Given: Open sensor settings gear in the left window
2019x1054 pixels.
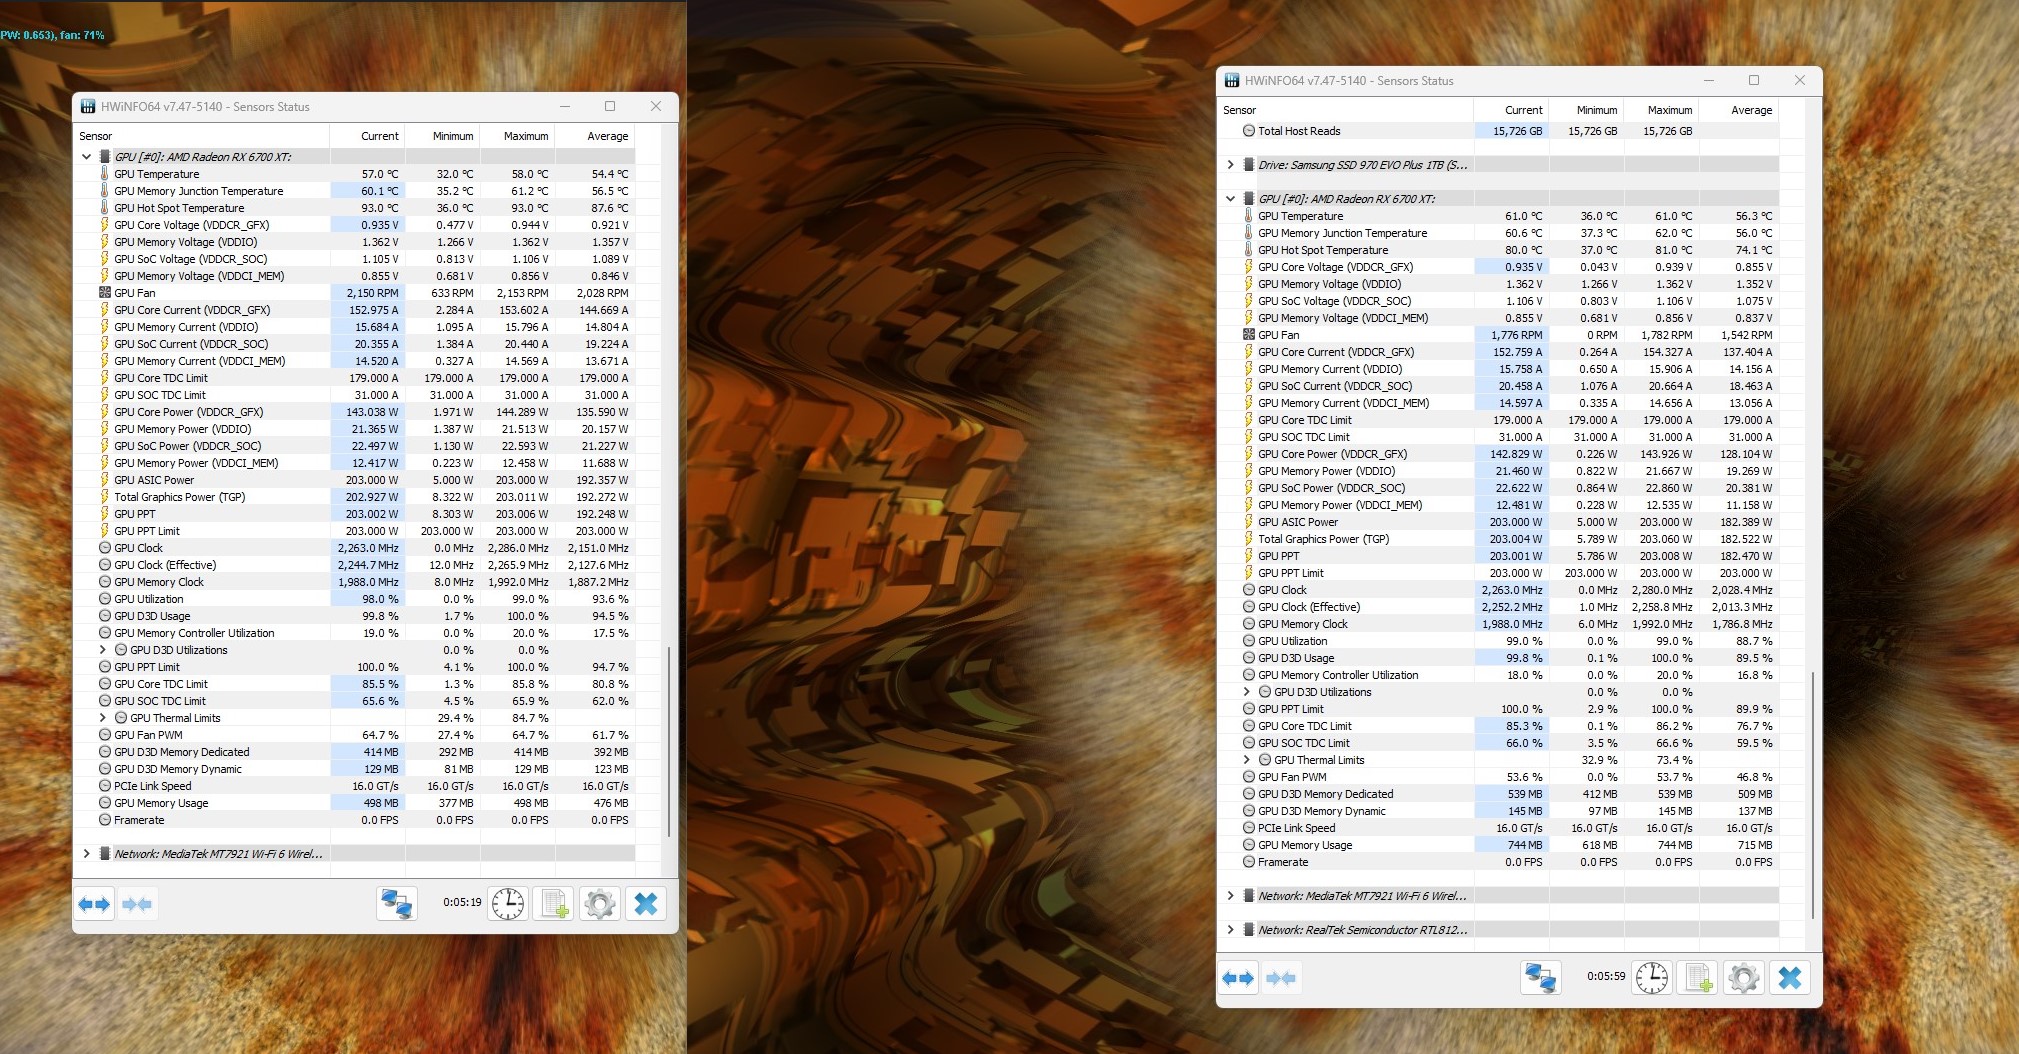Looking at the screenshot, I should point(600,904).
